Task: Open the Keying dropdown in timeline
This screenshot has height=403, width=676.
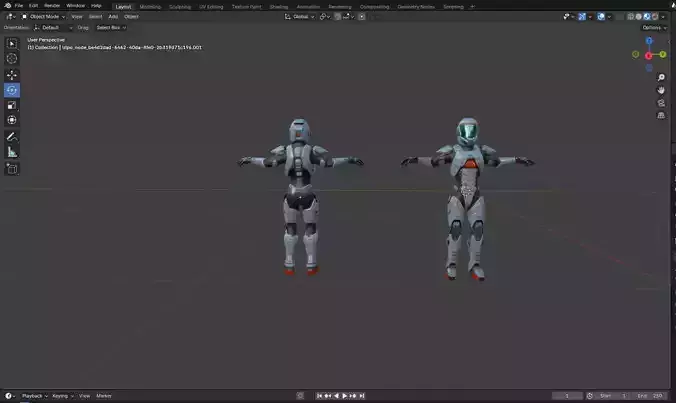Action: pos(63,396)
